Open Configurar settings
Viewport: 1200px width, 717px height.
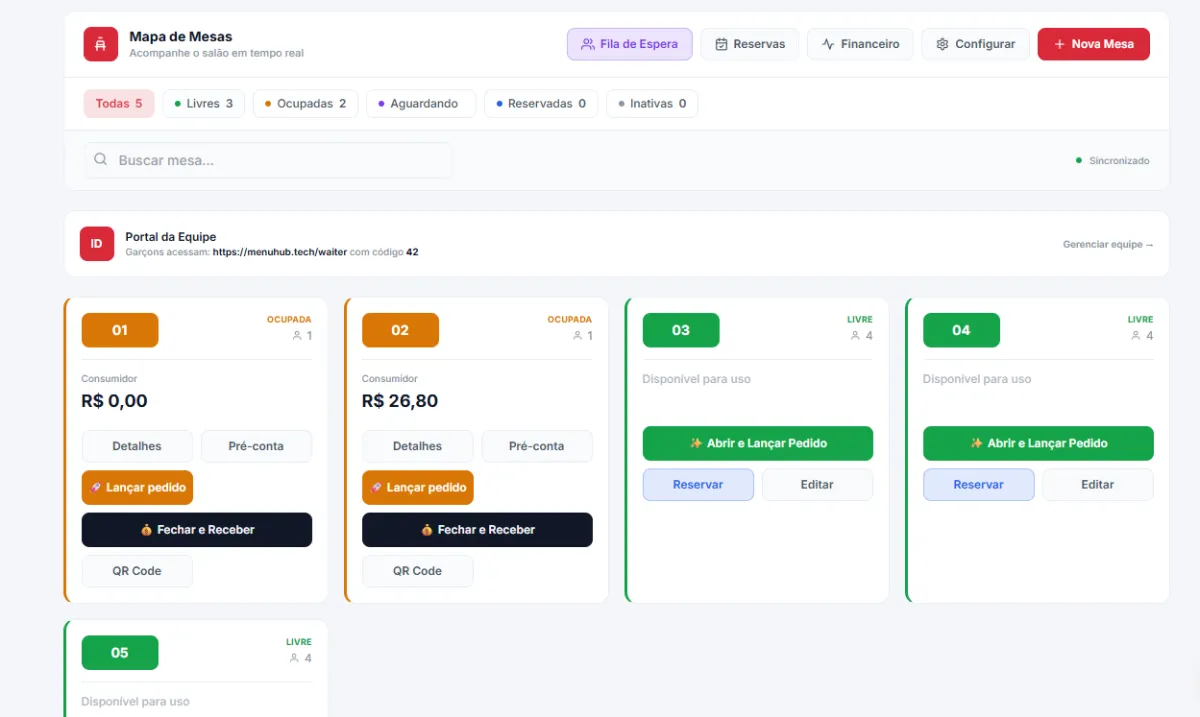975,44
